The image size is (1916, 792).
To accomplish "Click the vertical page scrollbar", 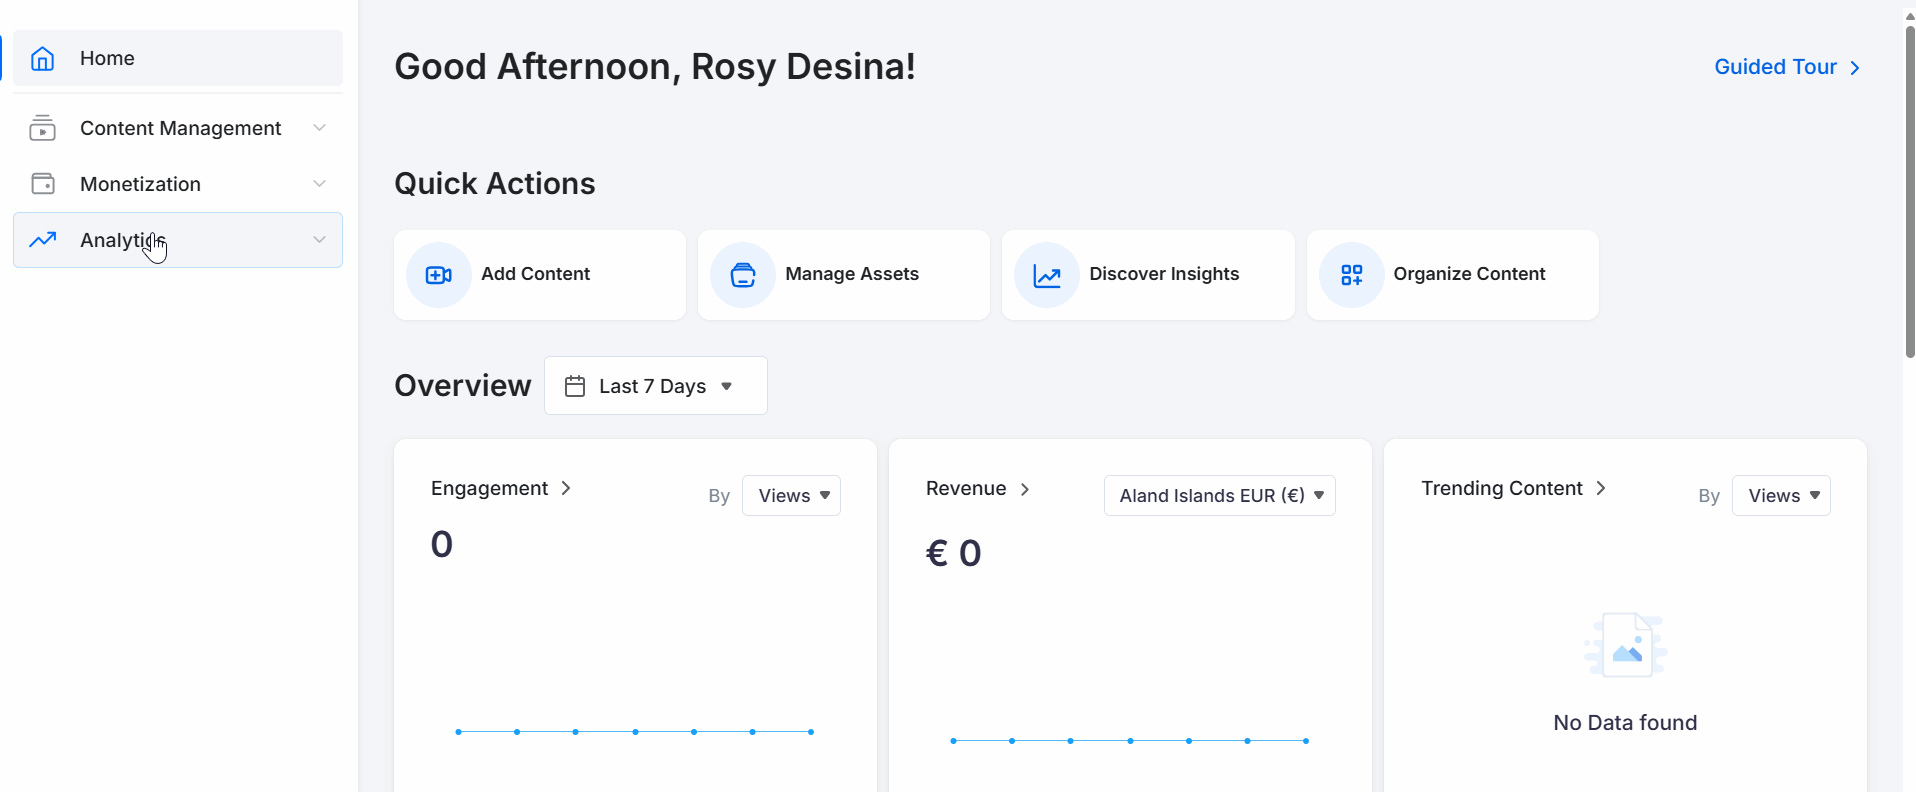I will tap(1909, 190).
